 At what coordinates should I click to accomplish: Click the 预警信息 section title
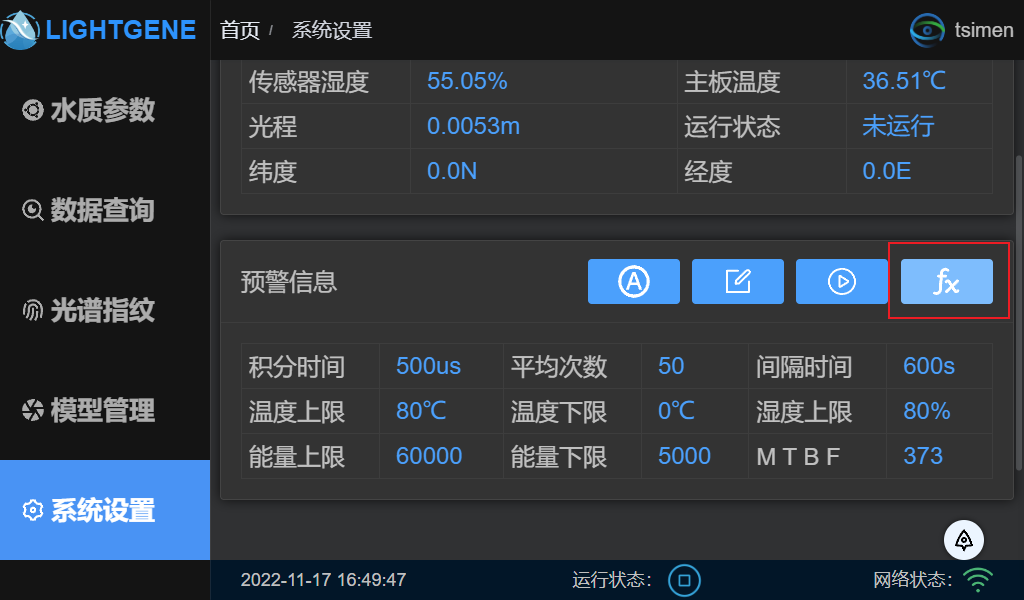point(289,282)
